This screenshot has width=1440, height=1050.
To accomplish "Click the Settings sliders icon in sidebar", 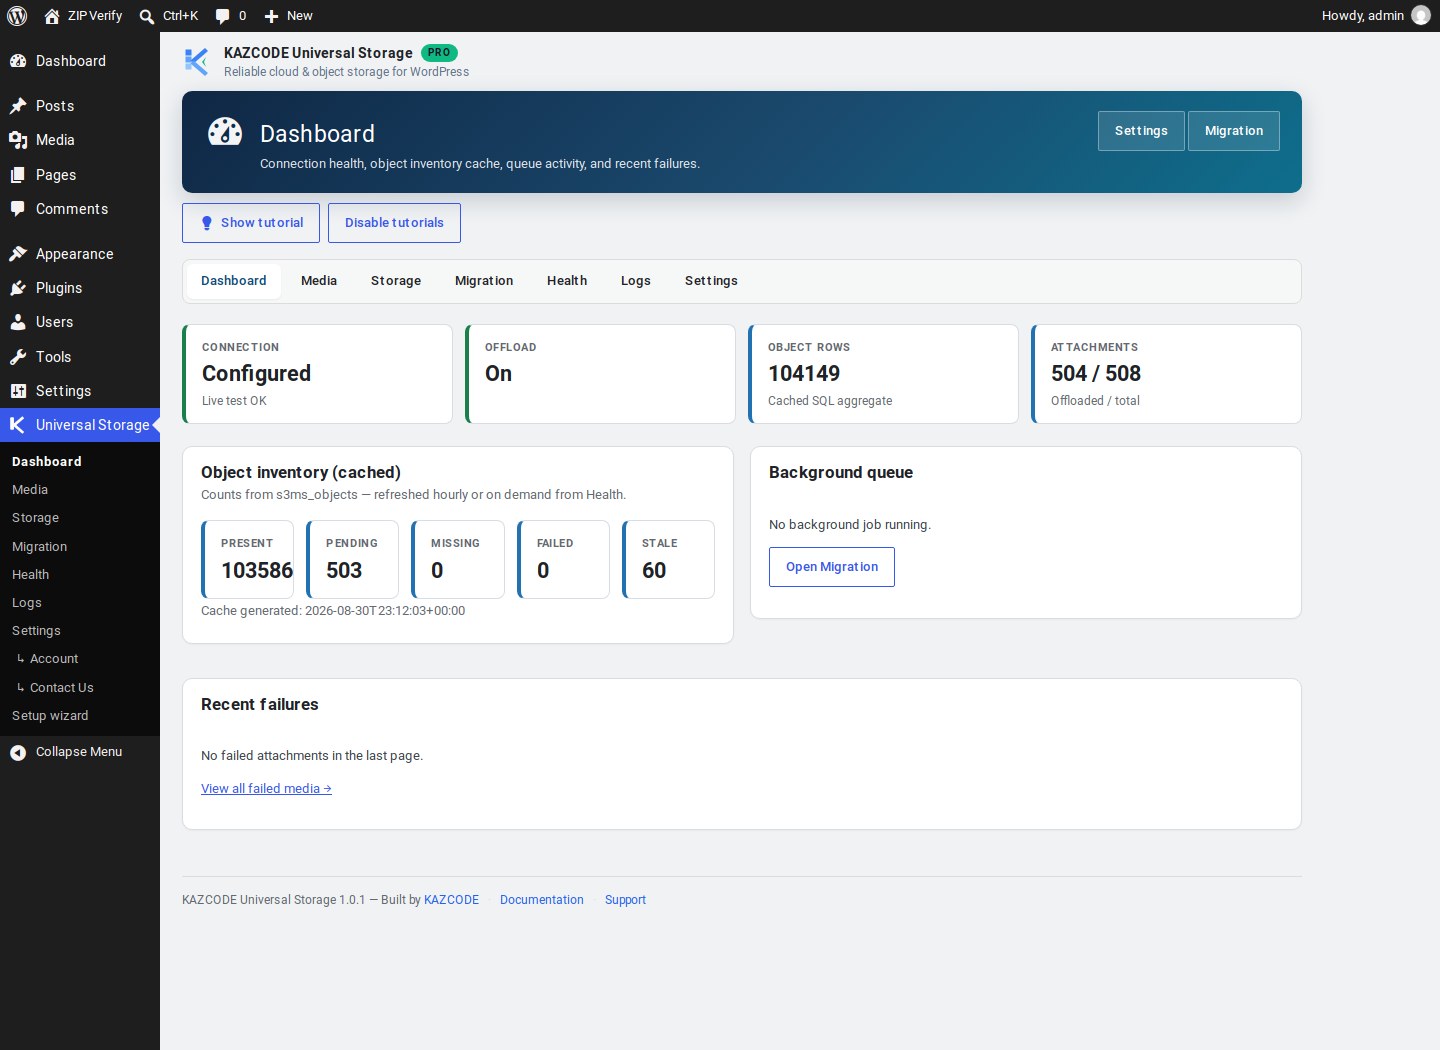I will [x=18, y=391].
